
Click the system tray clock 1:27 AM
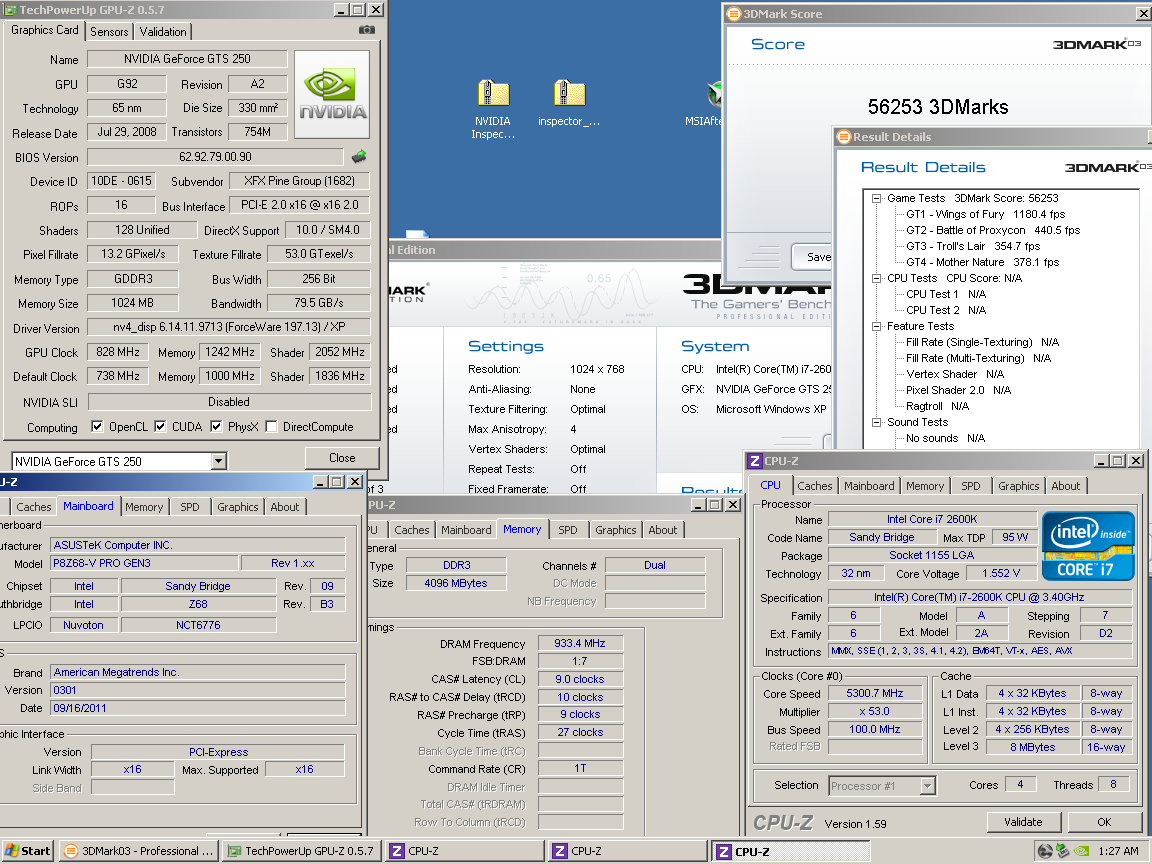1118,851
